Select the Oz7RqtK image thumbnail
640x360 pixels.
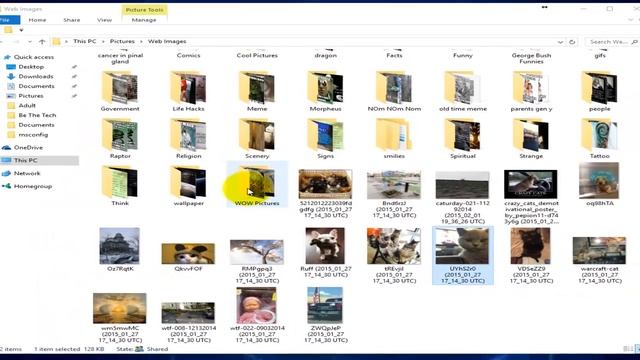(120, 246)
